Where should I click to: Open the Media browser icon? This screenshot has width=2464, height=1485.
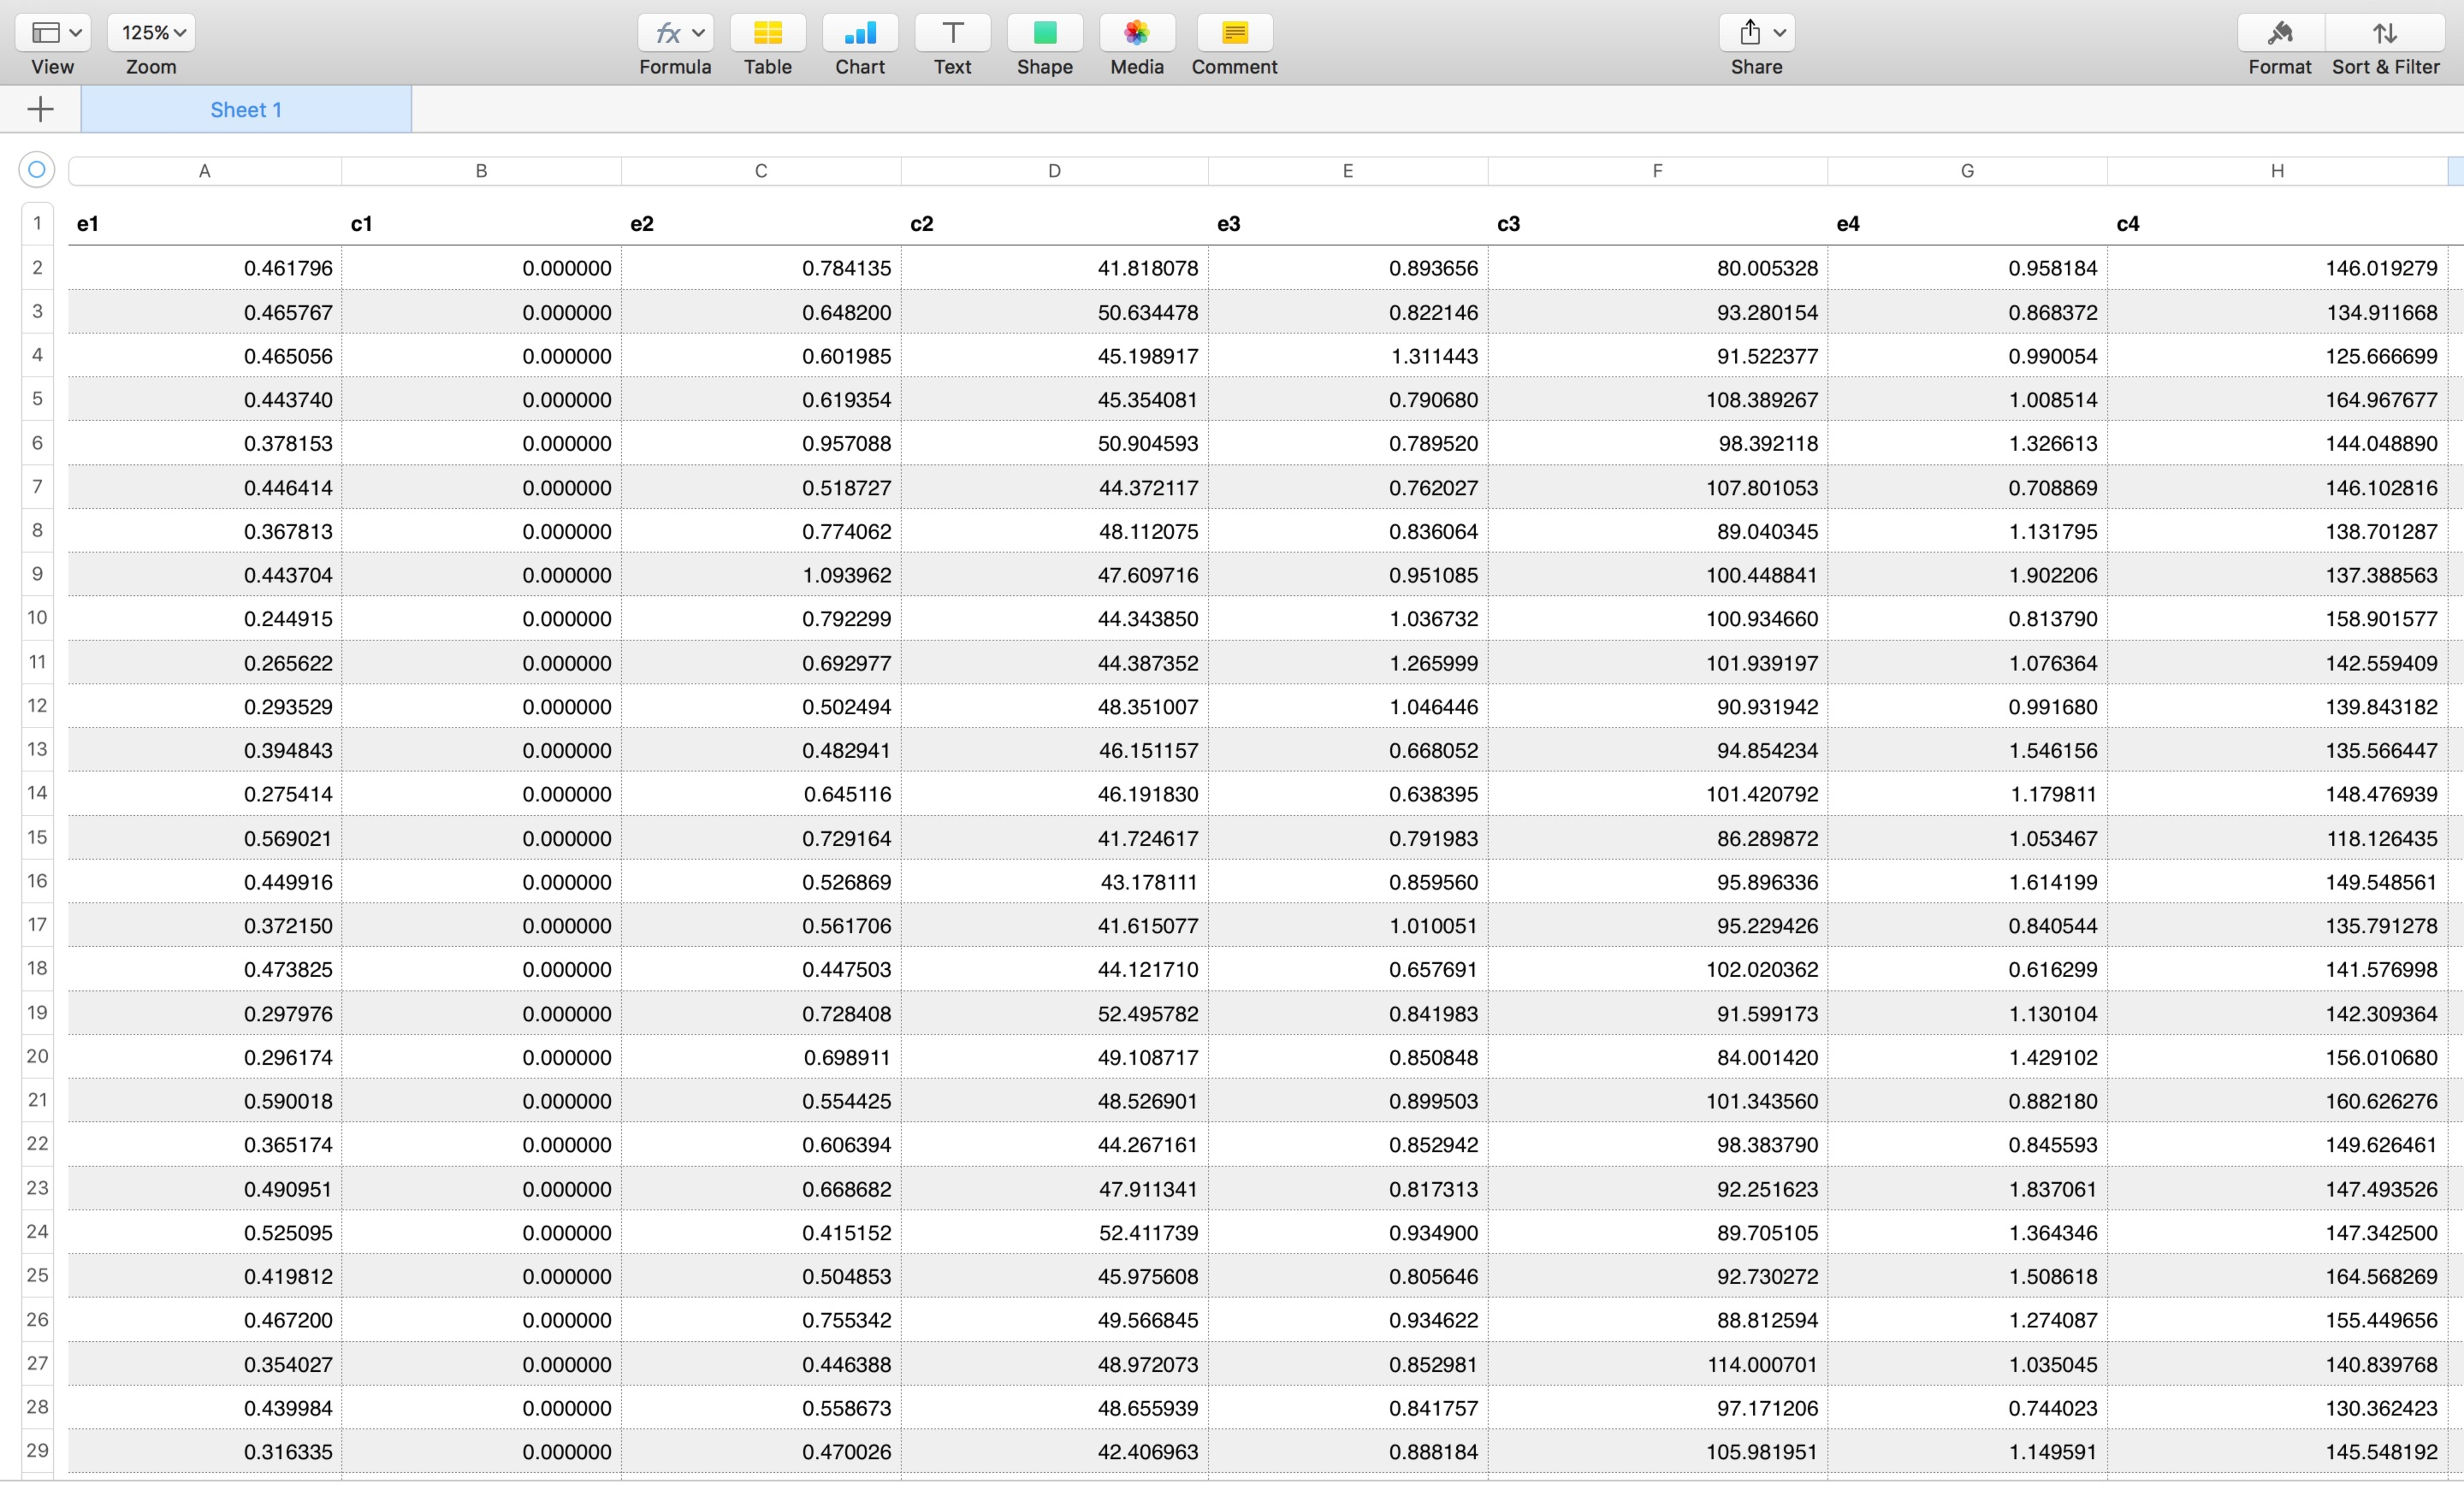click(x=1136, y=33)
